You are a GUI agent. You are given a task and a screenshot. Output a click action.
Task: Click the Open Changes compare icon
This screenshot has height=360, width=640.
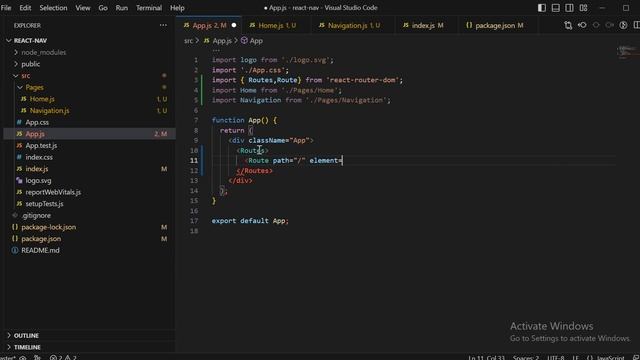coord(568,25)
